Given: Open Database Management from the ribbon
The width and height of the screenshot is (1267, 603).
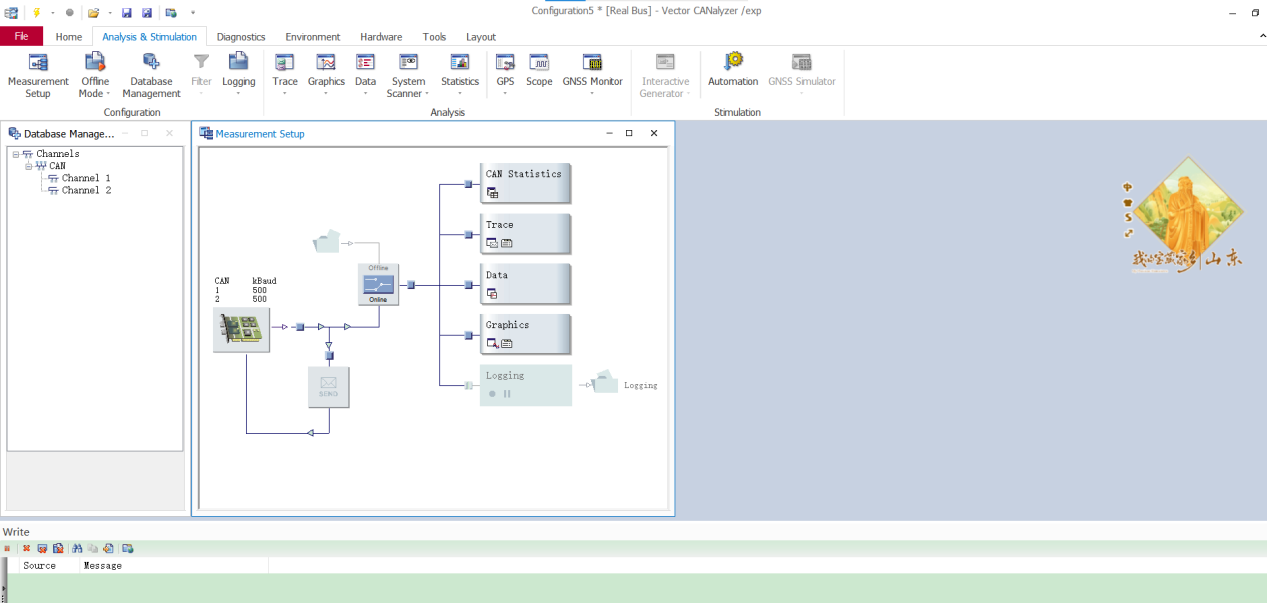Looking at the screenshot, I should pos(151,75).
